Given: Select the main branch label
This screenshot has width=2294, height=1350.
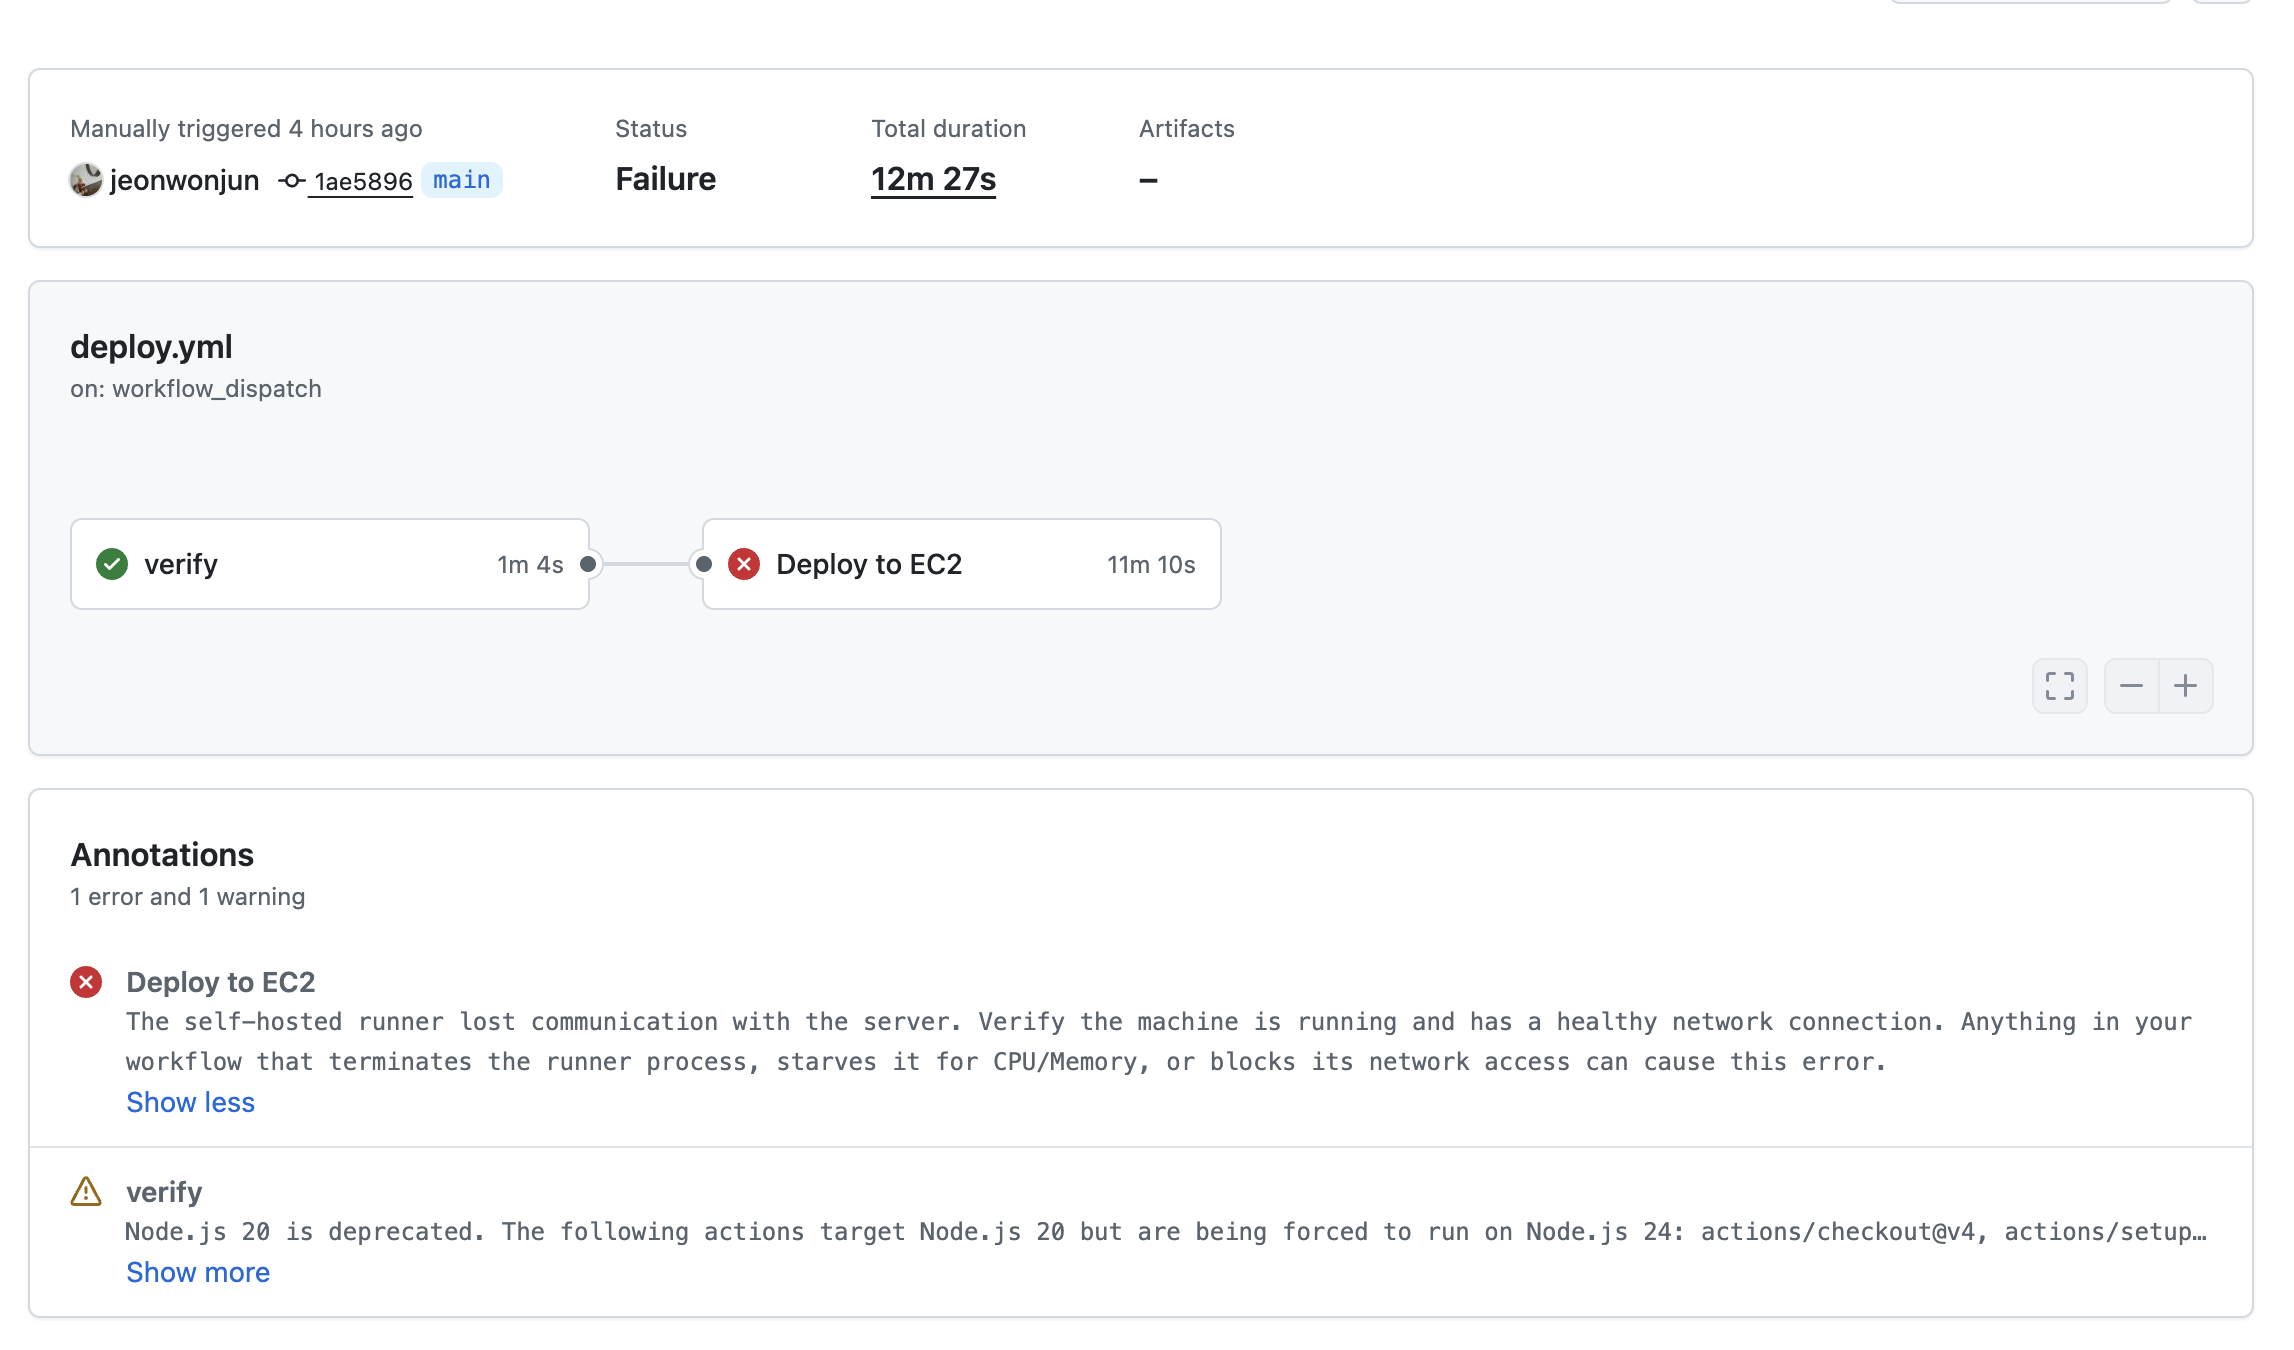Looking at the screenshot, I should point(462,180).
